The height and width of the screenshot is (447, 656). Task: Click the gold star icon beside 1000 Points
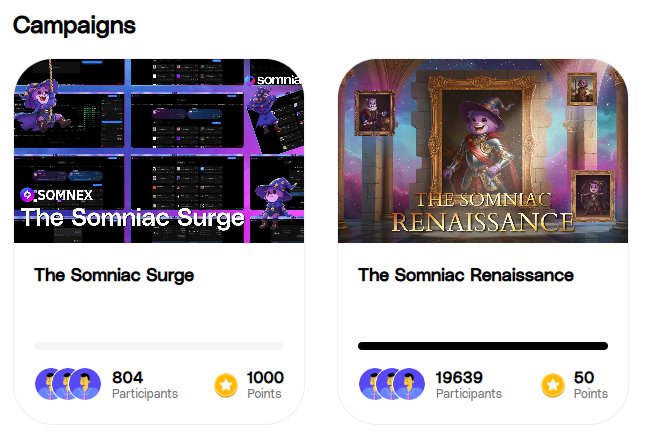pyautogui.click(x=226, y=384)
